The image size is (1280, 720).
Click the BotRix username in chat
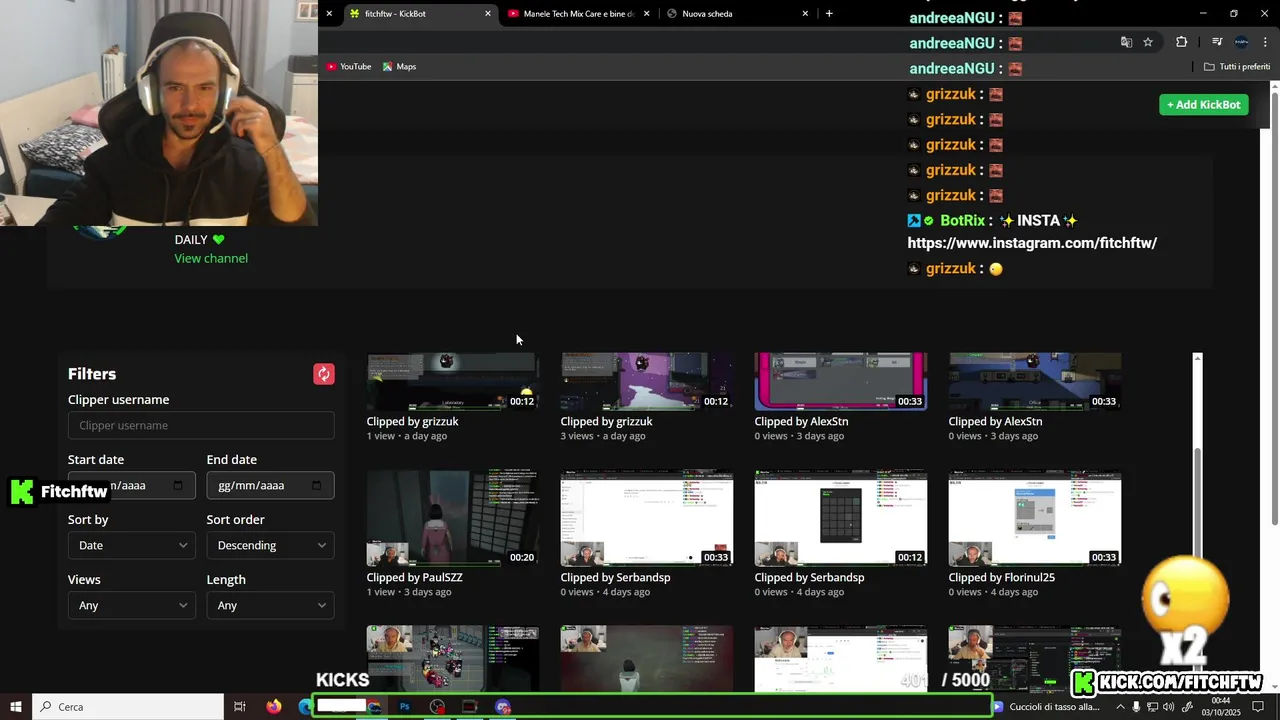pos(962,220)
